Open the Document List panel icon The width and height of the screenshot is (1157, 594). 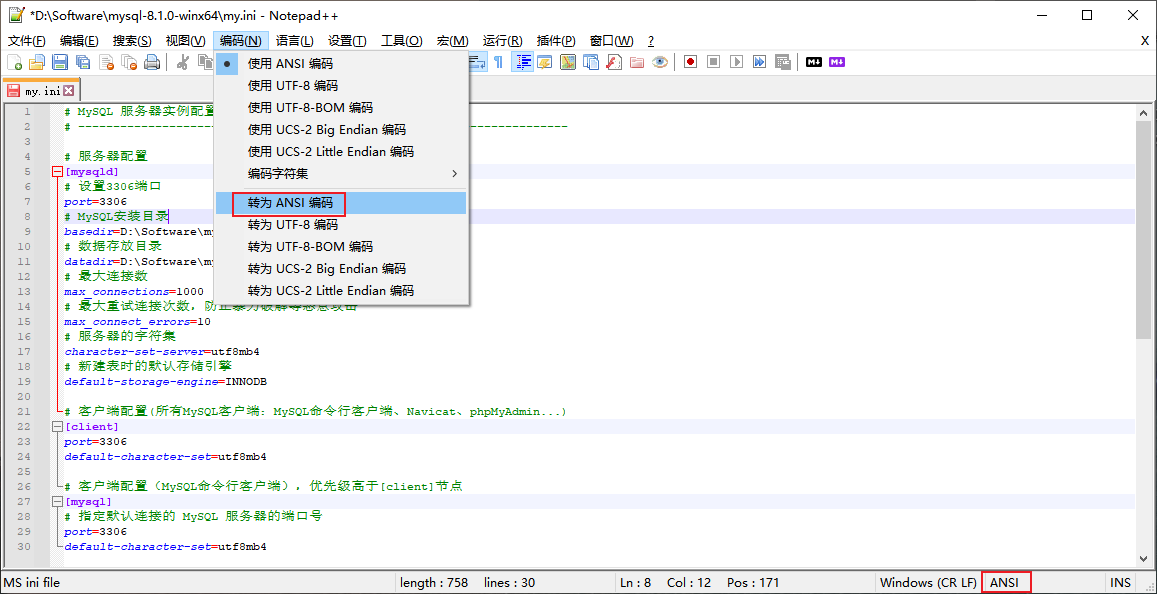pos(590,62)
